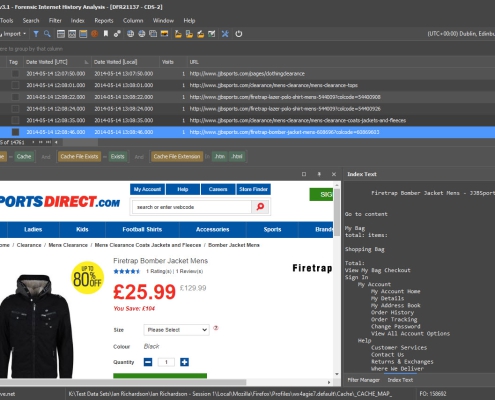This screenshot has width=495, height=400.
Task: Click the second yellow folder icon
Action: point(189,34)
